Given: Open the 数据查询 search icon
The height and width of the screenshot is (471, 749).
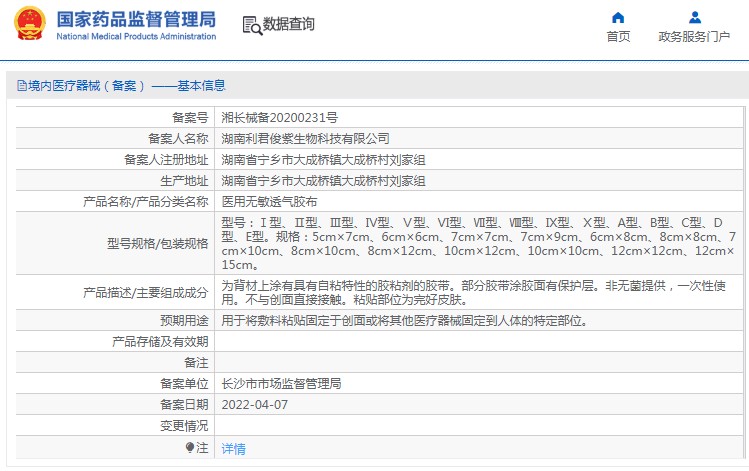Looking at the screenshot, I should [x=252, y=25].
